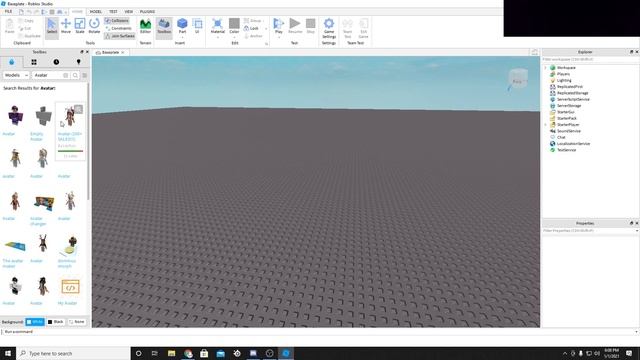Select ServerScriptService in Explorer

coord(573,99)
